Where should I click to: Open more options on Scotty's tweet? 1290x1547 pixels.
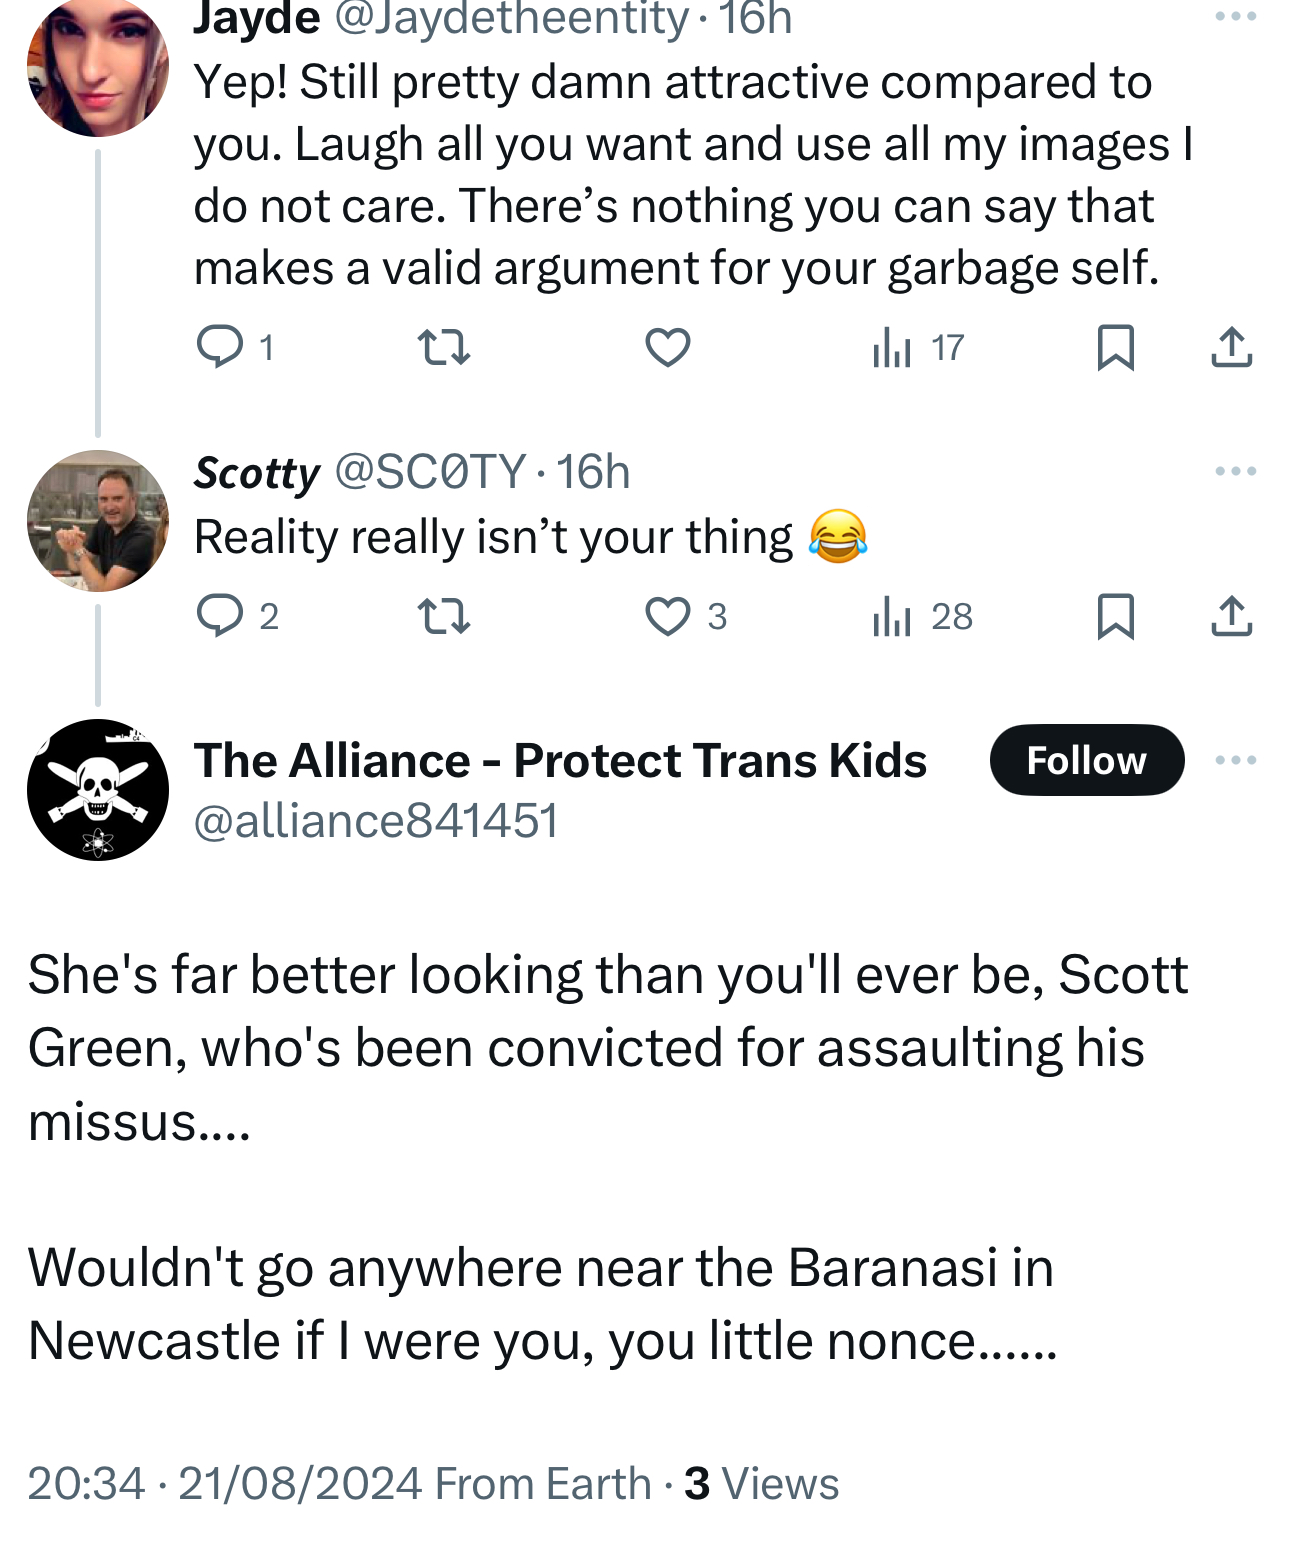pos(1235,471)
